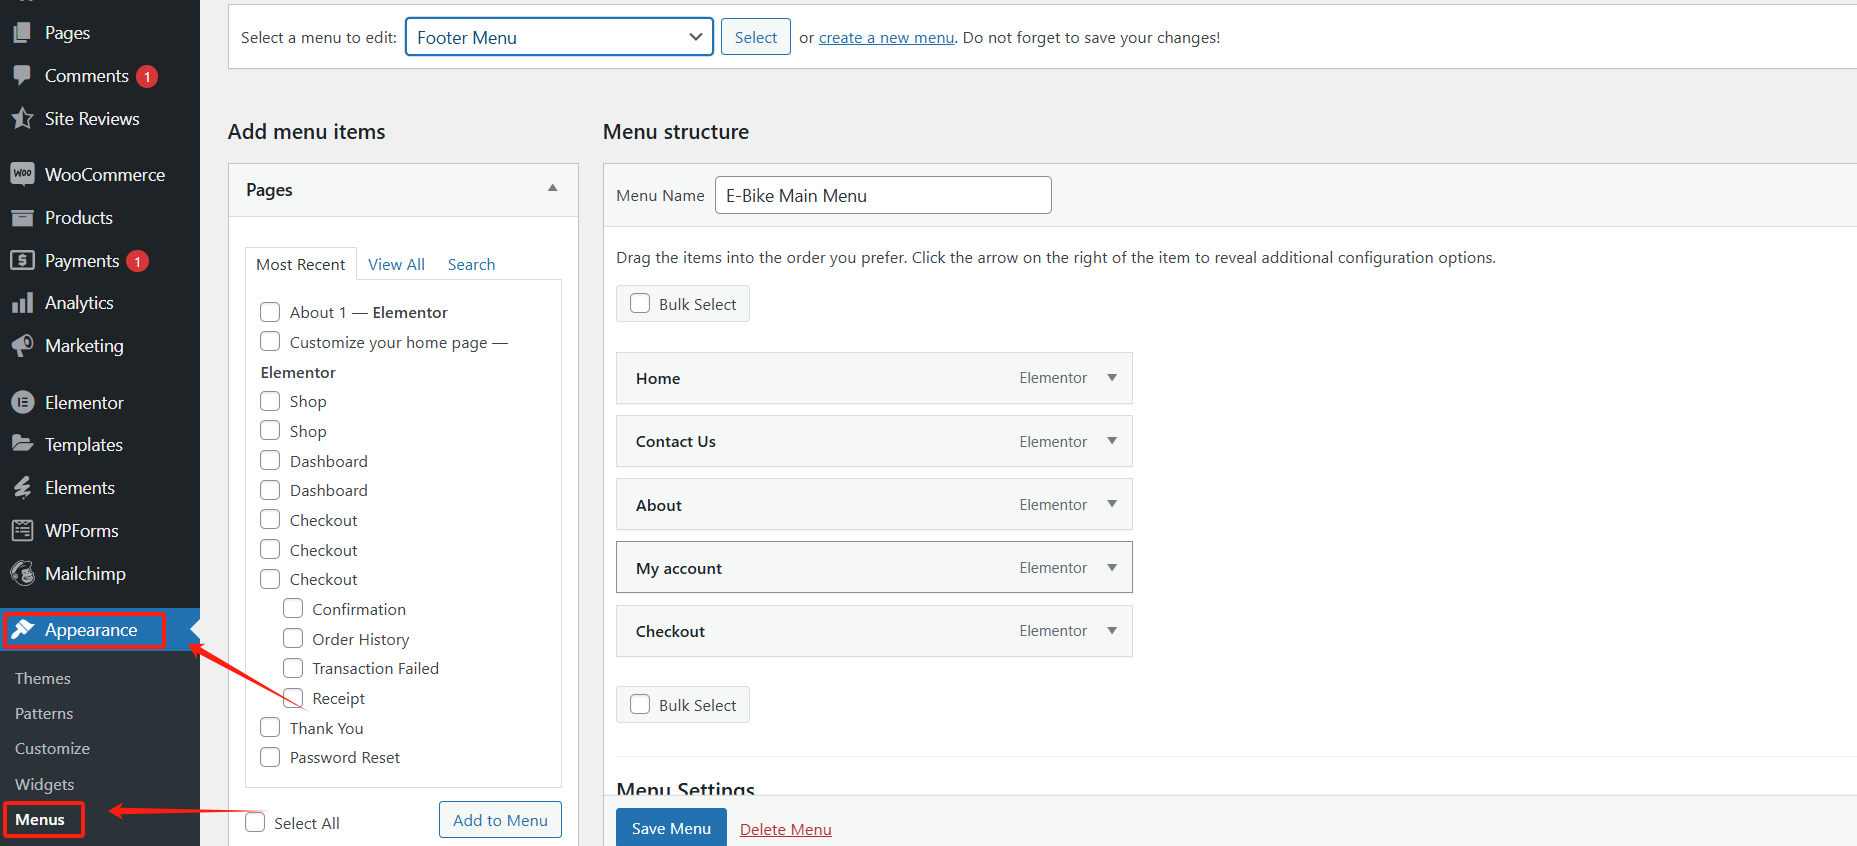This screenshot has height=846, width=1857.
Task: Click the Appearance paintbrush icon
Action: coord(23,629)
